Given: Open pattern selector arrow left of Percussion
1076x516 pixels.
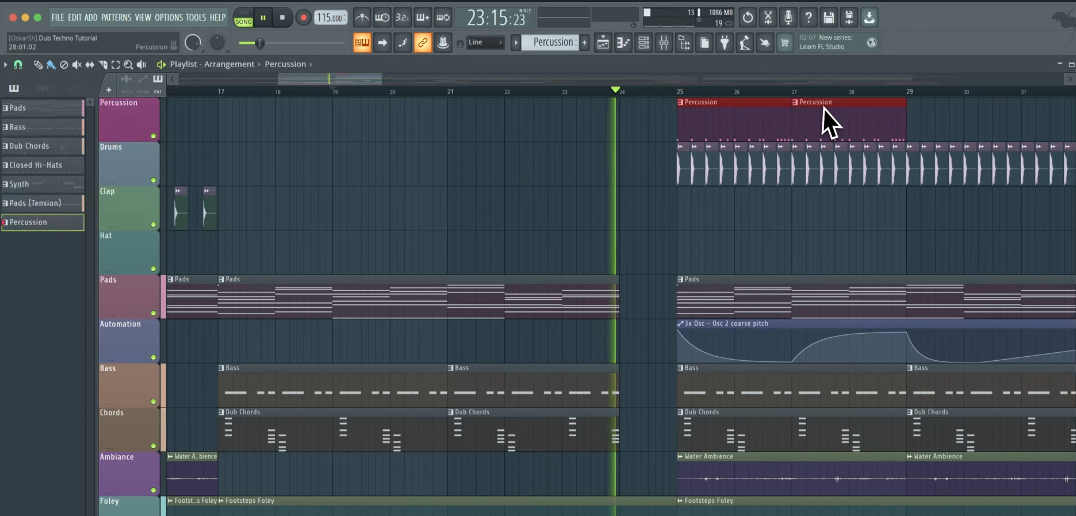Looking at the screenshot, I should (516, 43).
